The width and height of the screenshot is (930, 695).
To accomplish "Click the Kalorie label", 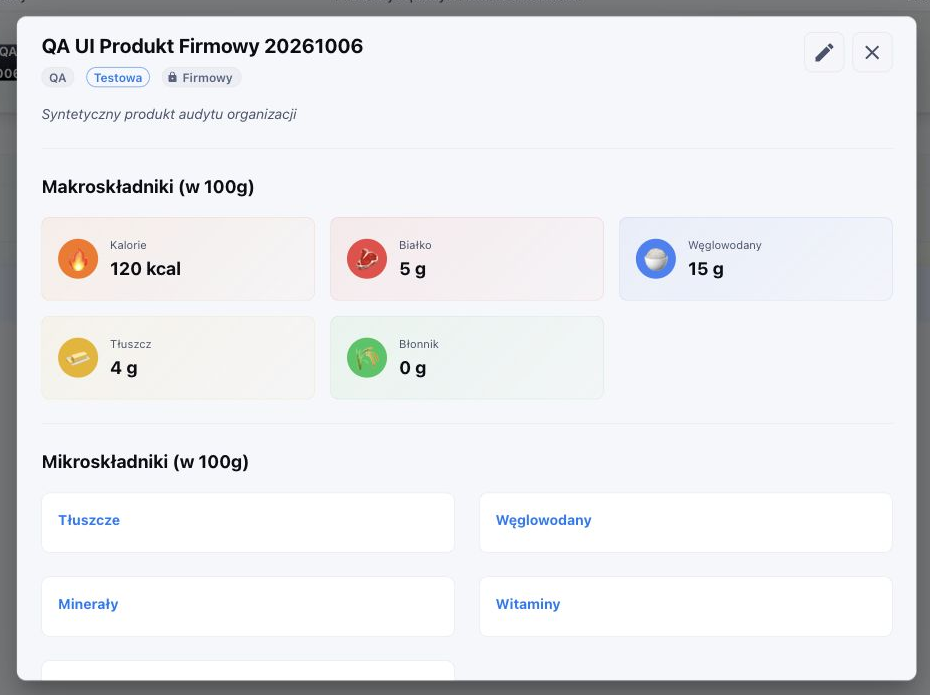I will 128,245.
